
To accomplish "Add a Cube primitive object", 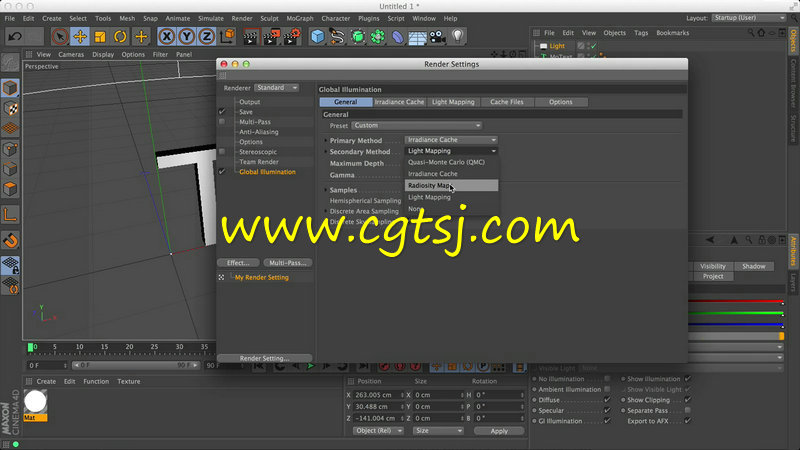I will (x=317, y=37).
